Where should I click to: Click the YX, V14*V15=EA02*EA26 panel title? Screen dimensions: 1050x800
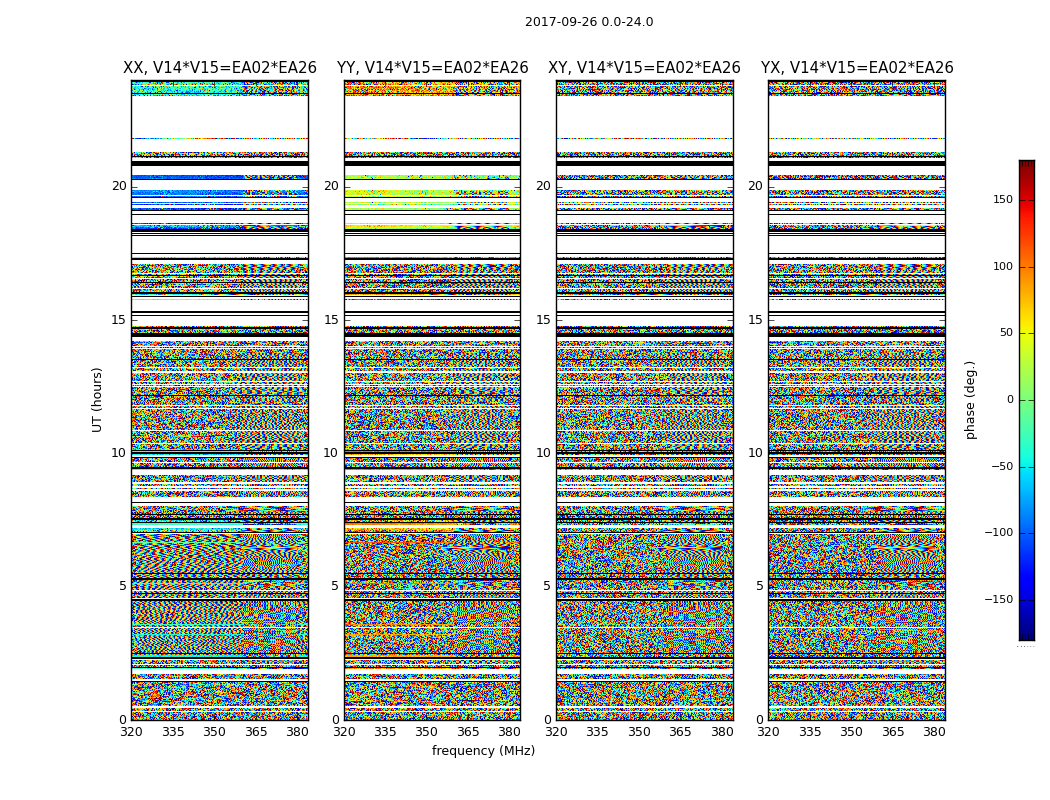point(857,68)
